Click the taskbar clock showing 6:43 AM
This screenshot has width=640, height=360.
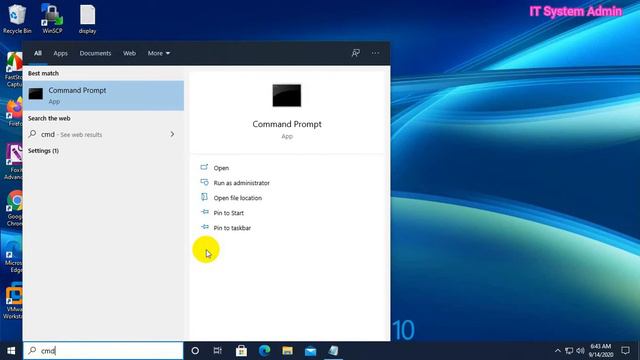pos(601,351)
